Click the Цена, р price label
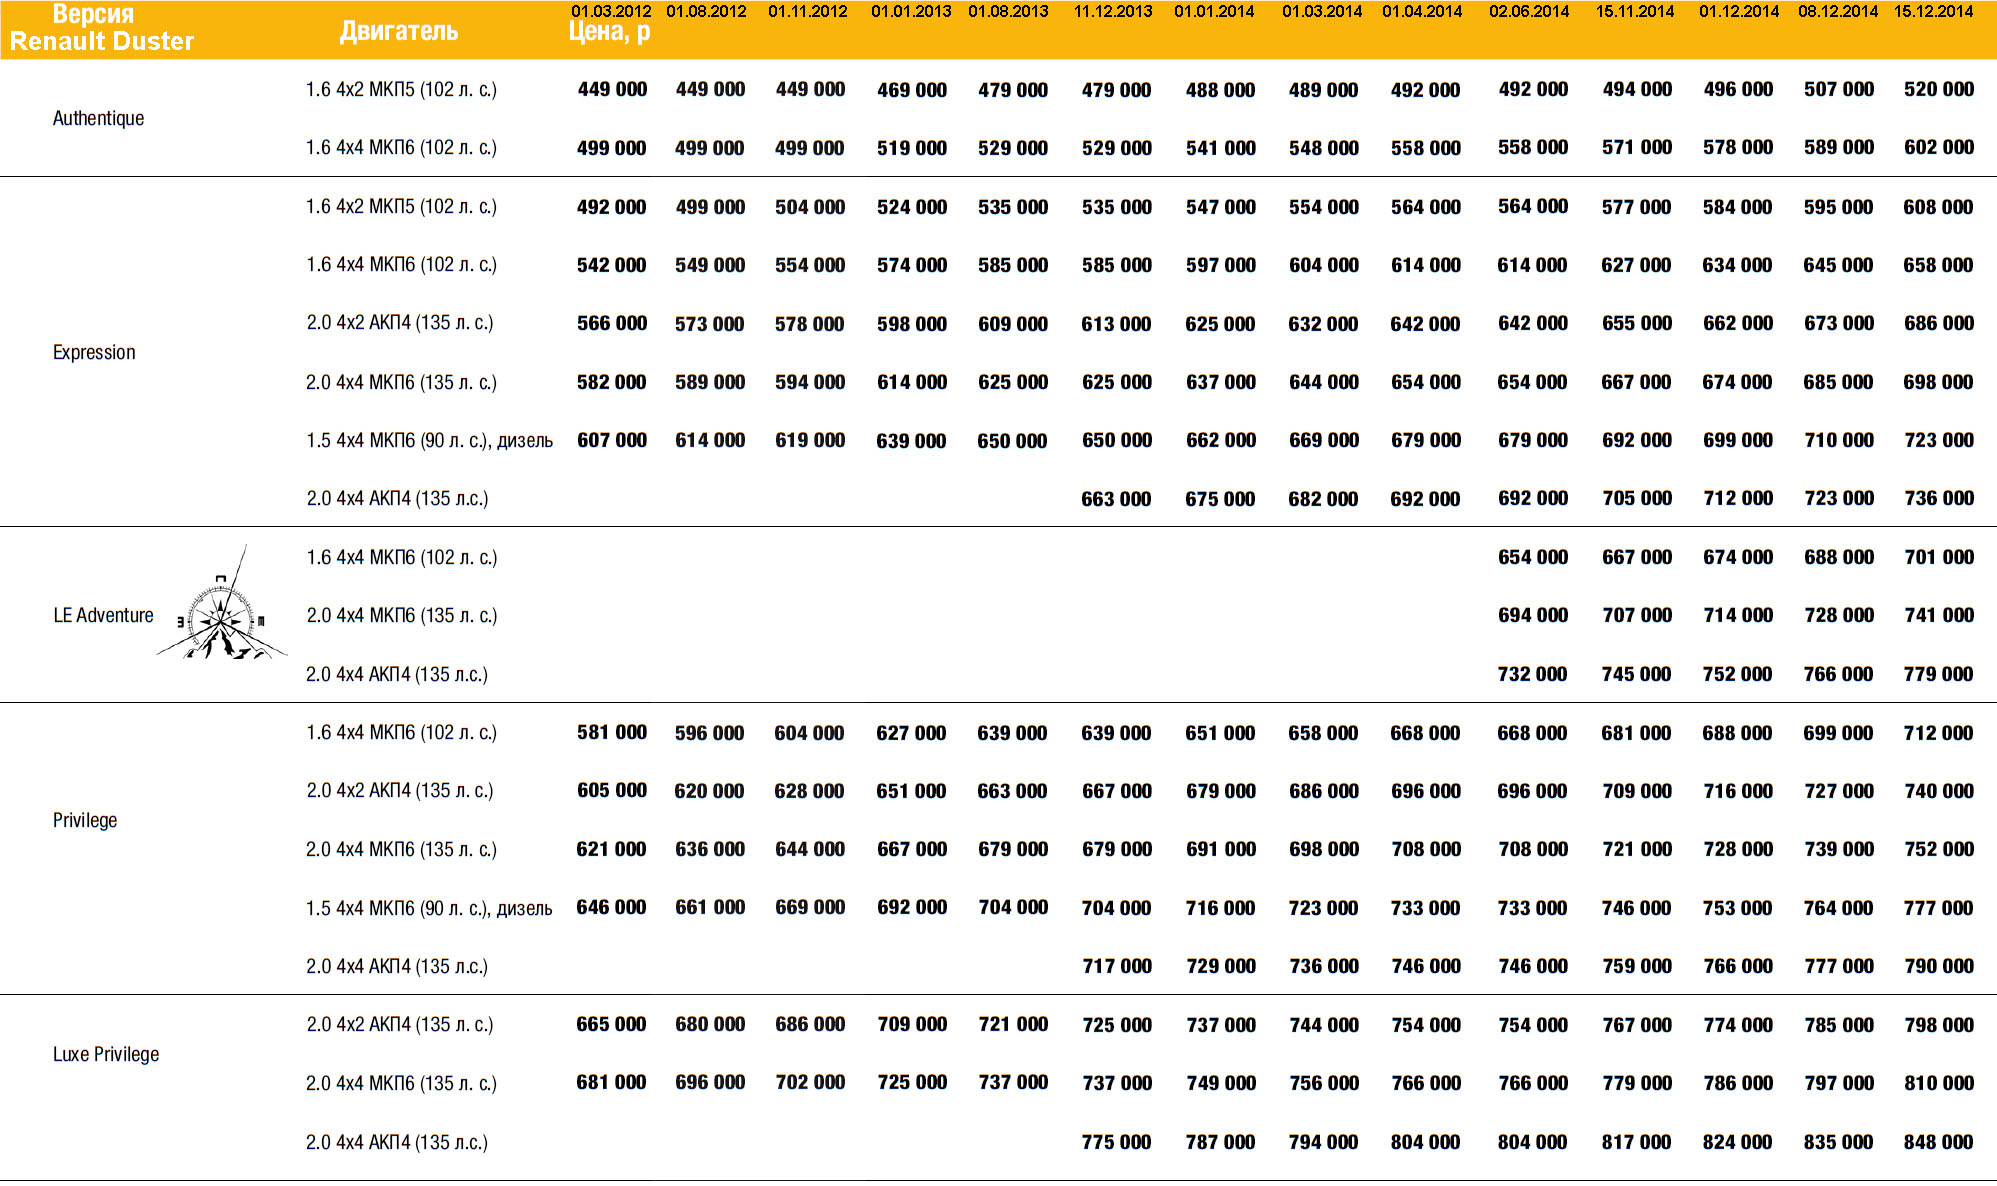This screenshot has width=1997, height=1186. pos(610,32)
